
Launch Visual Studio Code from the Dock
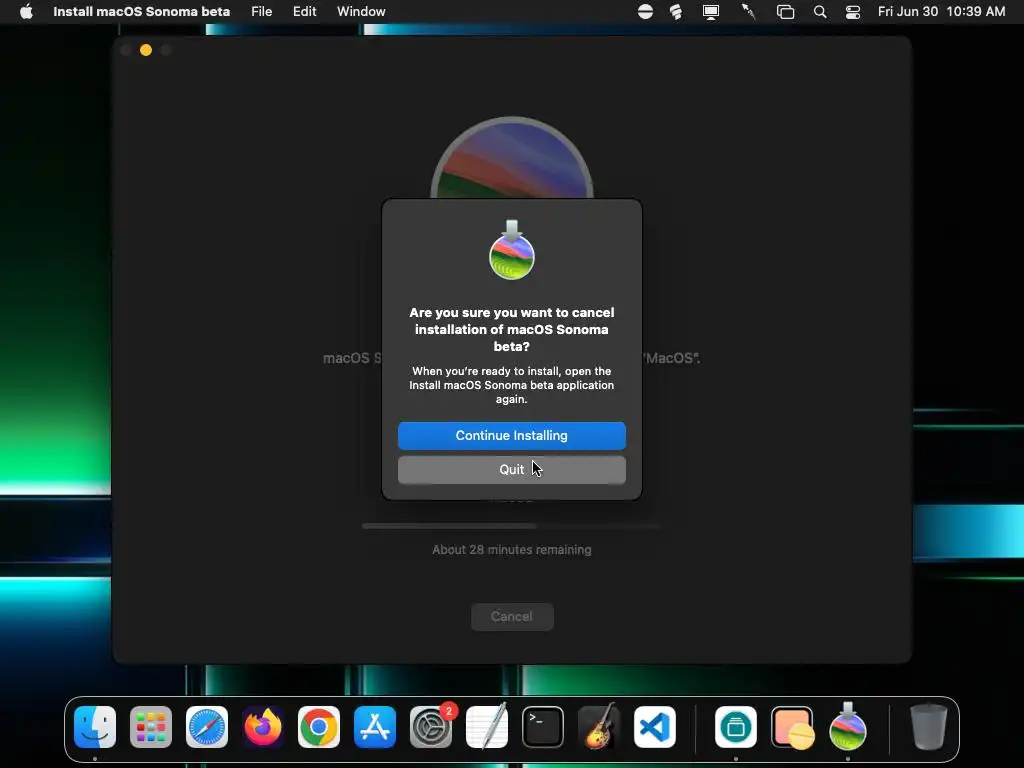[654, 727]
